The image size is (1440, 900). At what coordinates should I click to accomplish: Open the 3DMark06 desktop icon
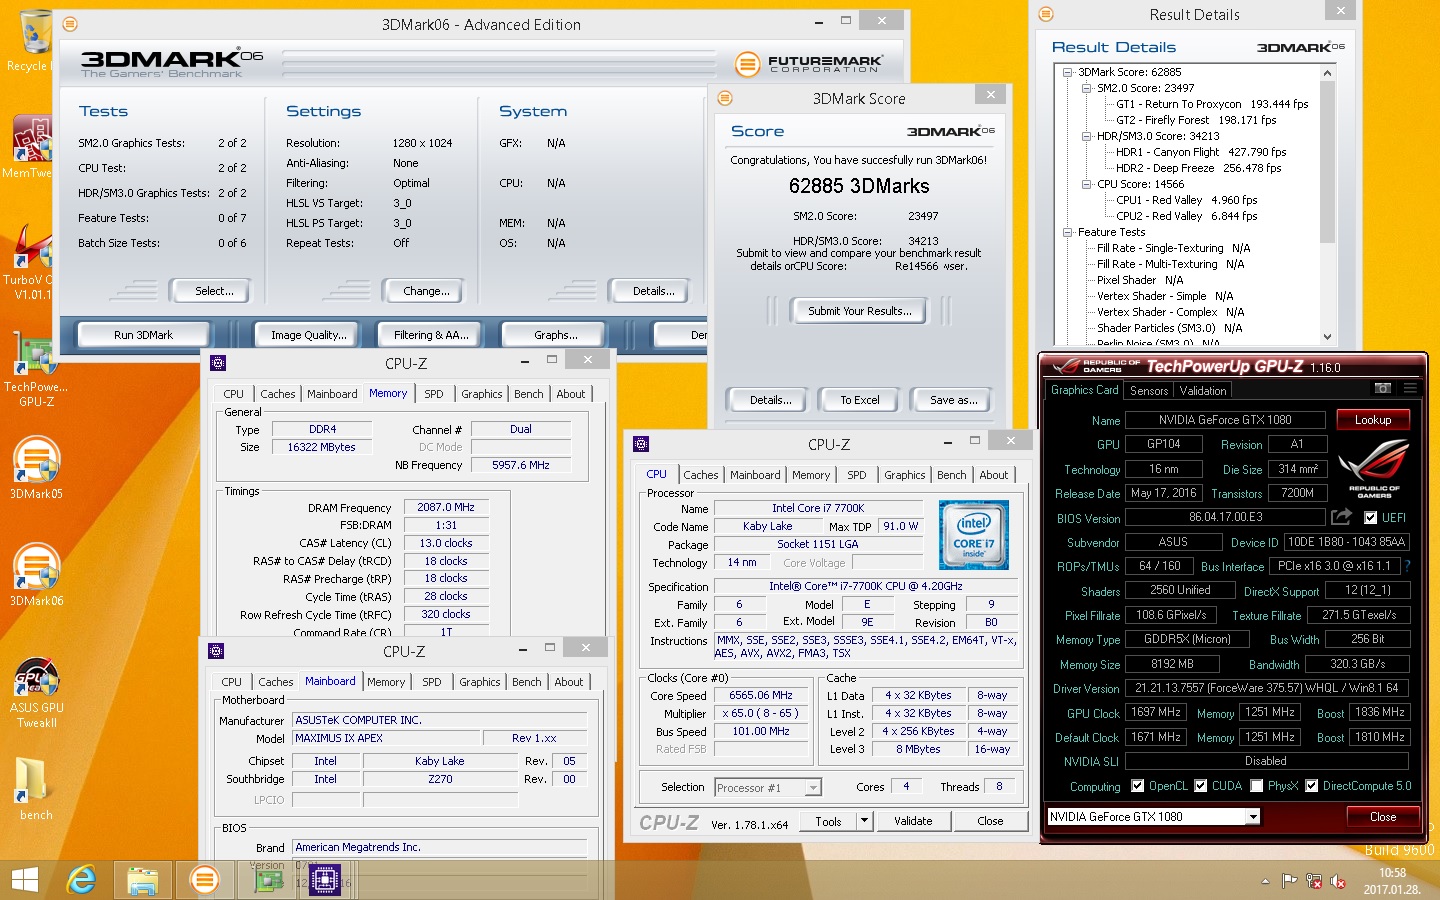coord(36,575)
